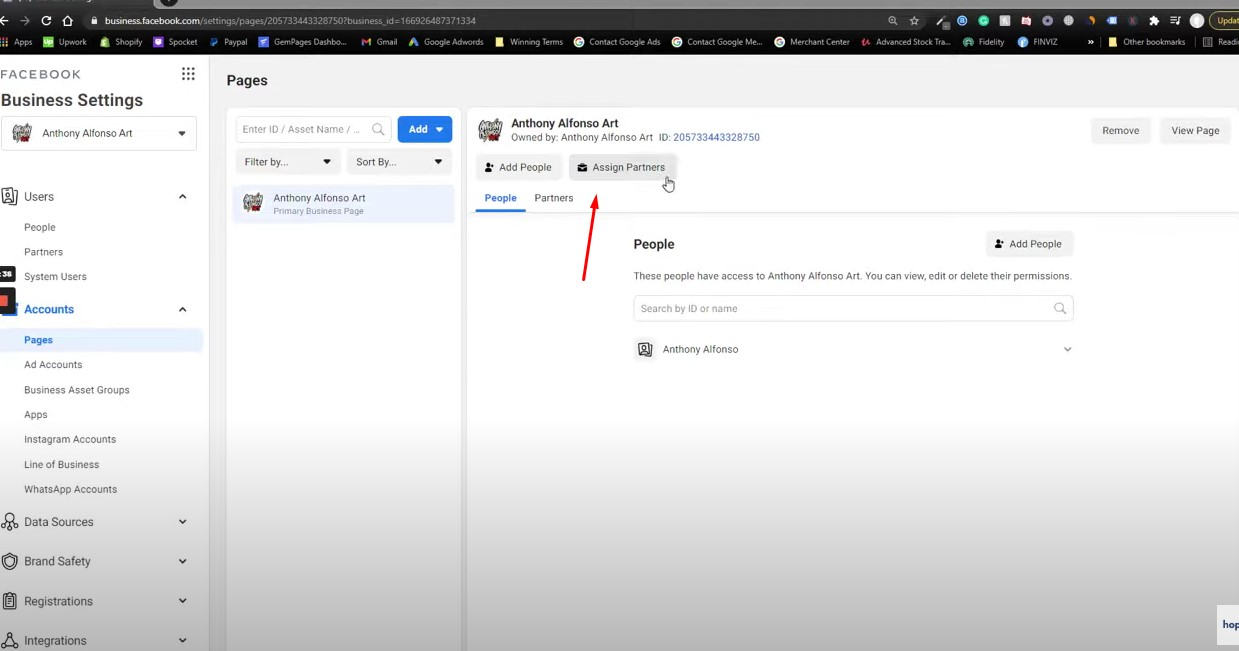
Task: Click the View Page button
Action: click(x=1195, y=131)
